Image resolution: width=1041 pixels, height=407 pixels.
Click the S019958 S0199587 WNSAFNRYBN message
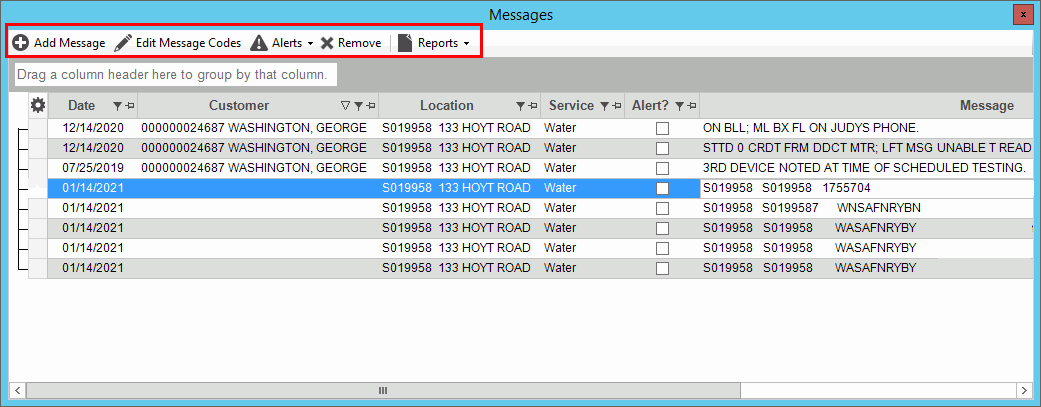coord(811,208)
